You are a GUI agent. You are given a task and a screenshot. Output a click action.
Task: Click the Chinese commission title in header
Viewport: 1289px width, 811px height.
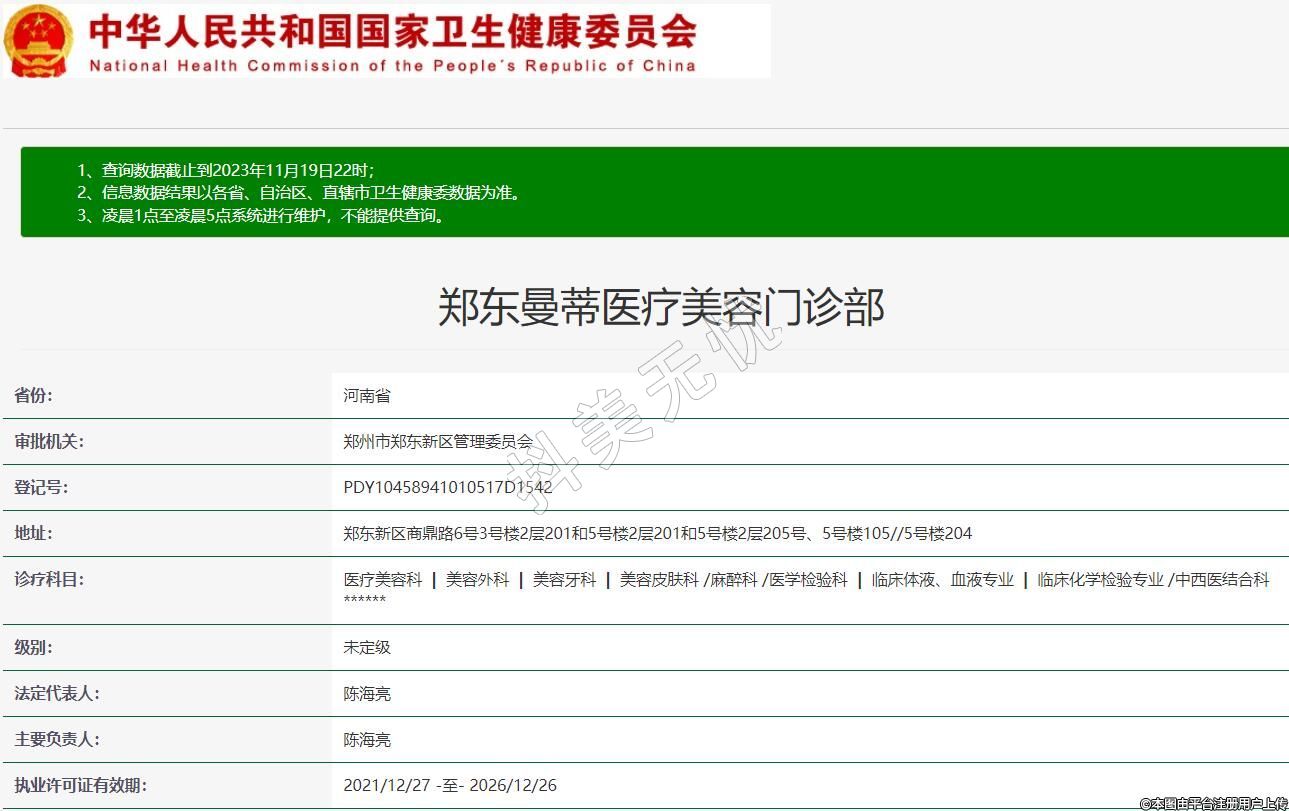(392, 30)
